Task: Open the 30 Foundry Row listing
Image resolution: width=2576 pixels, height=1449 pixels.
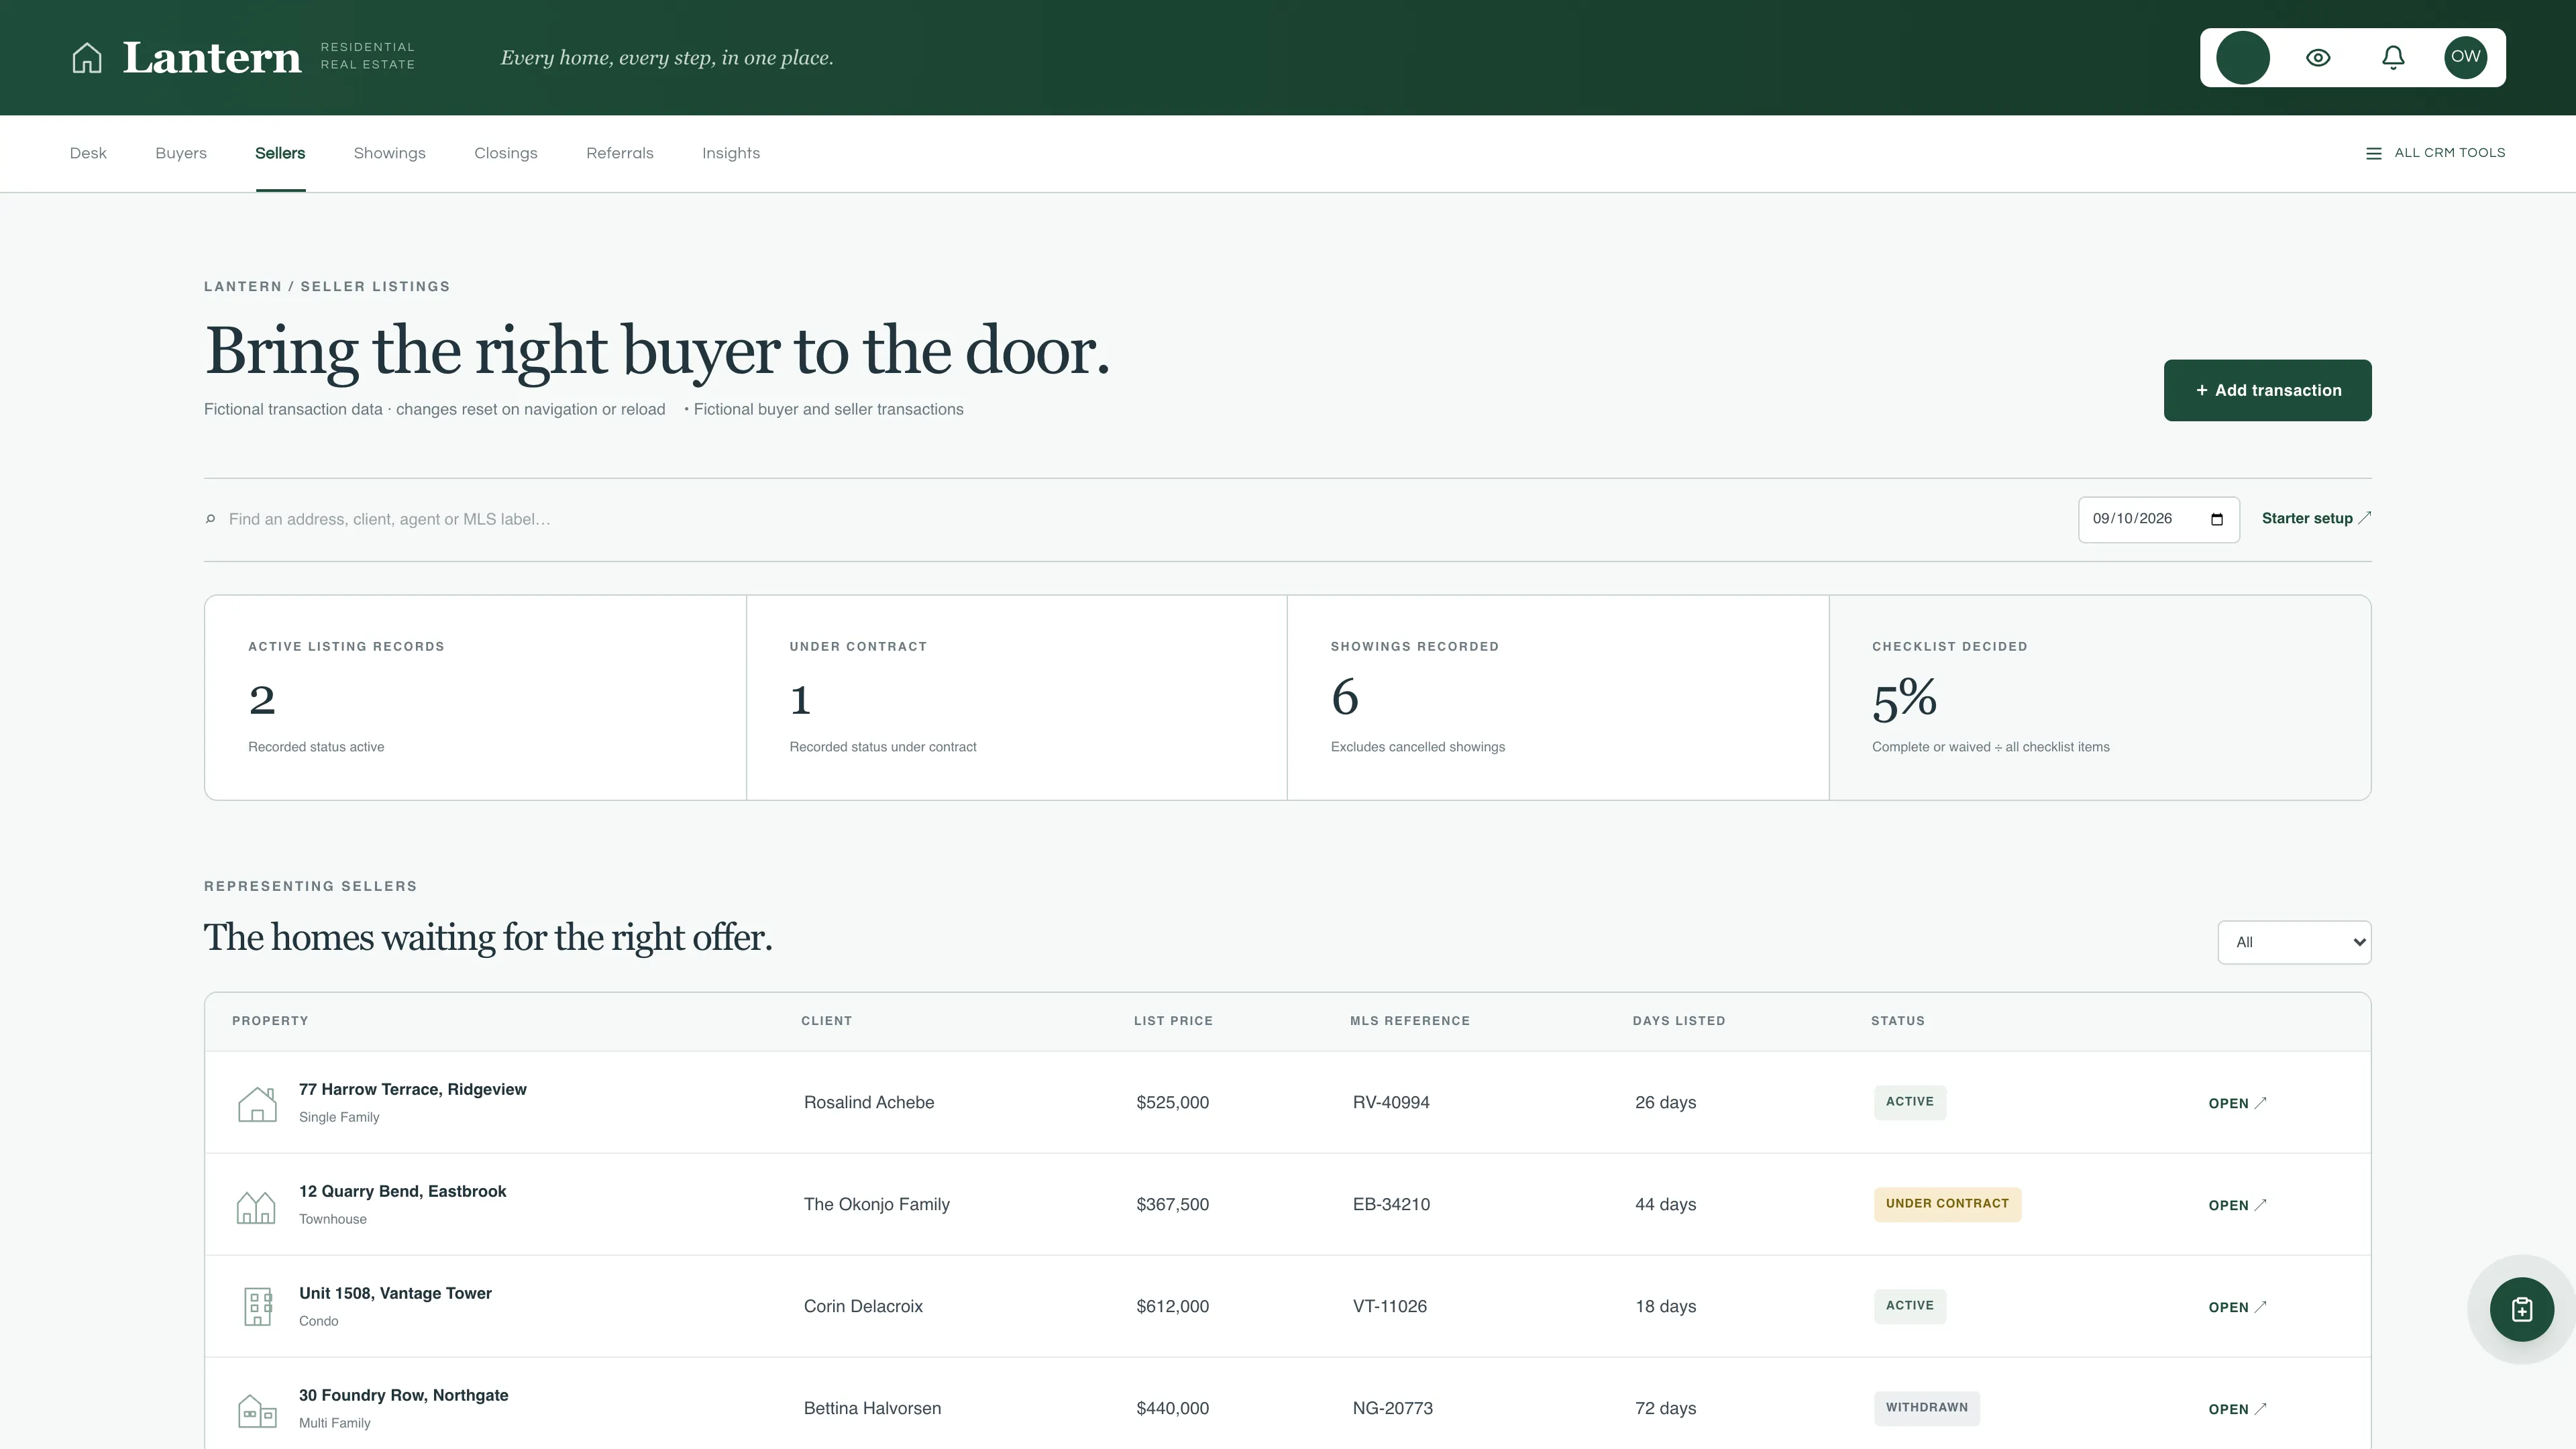Action: tap(2237, 1409)
